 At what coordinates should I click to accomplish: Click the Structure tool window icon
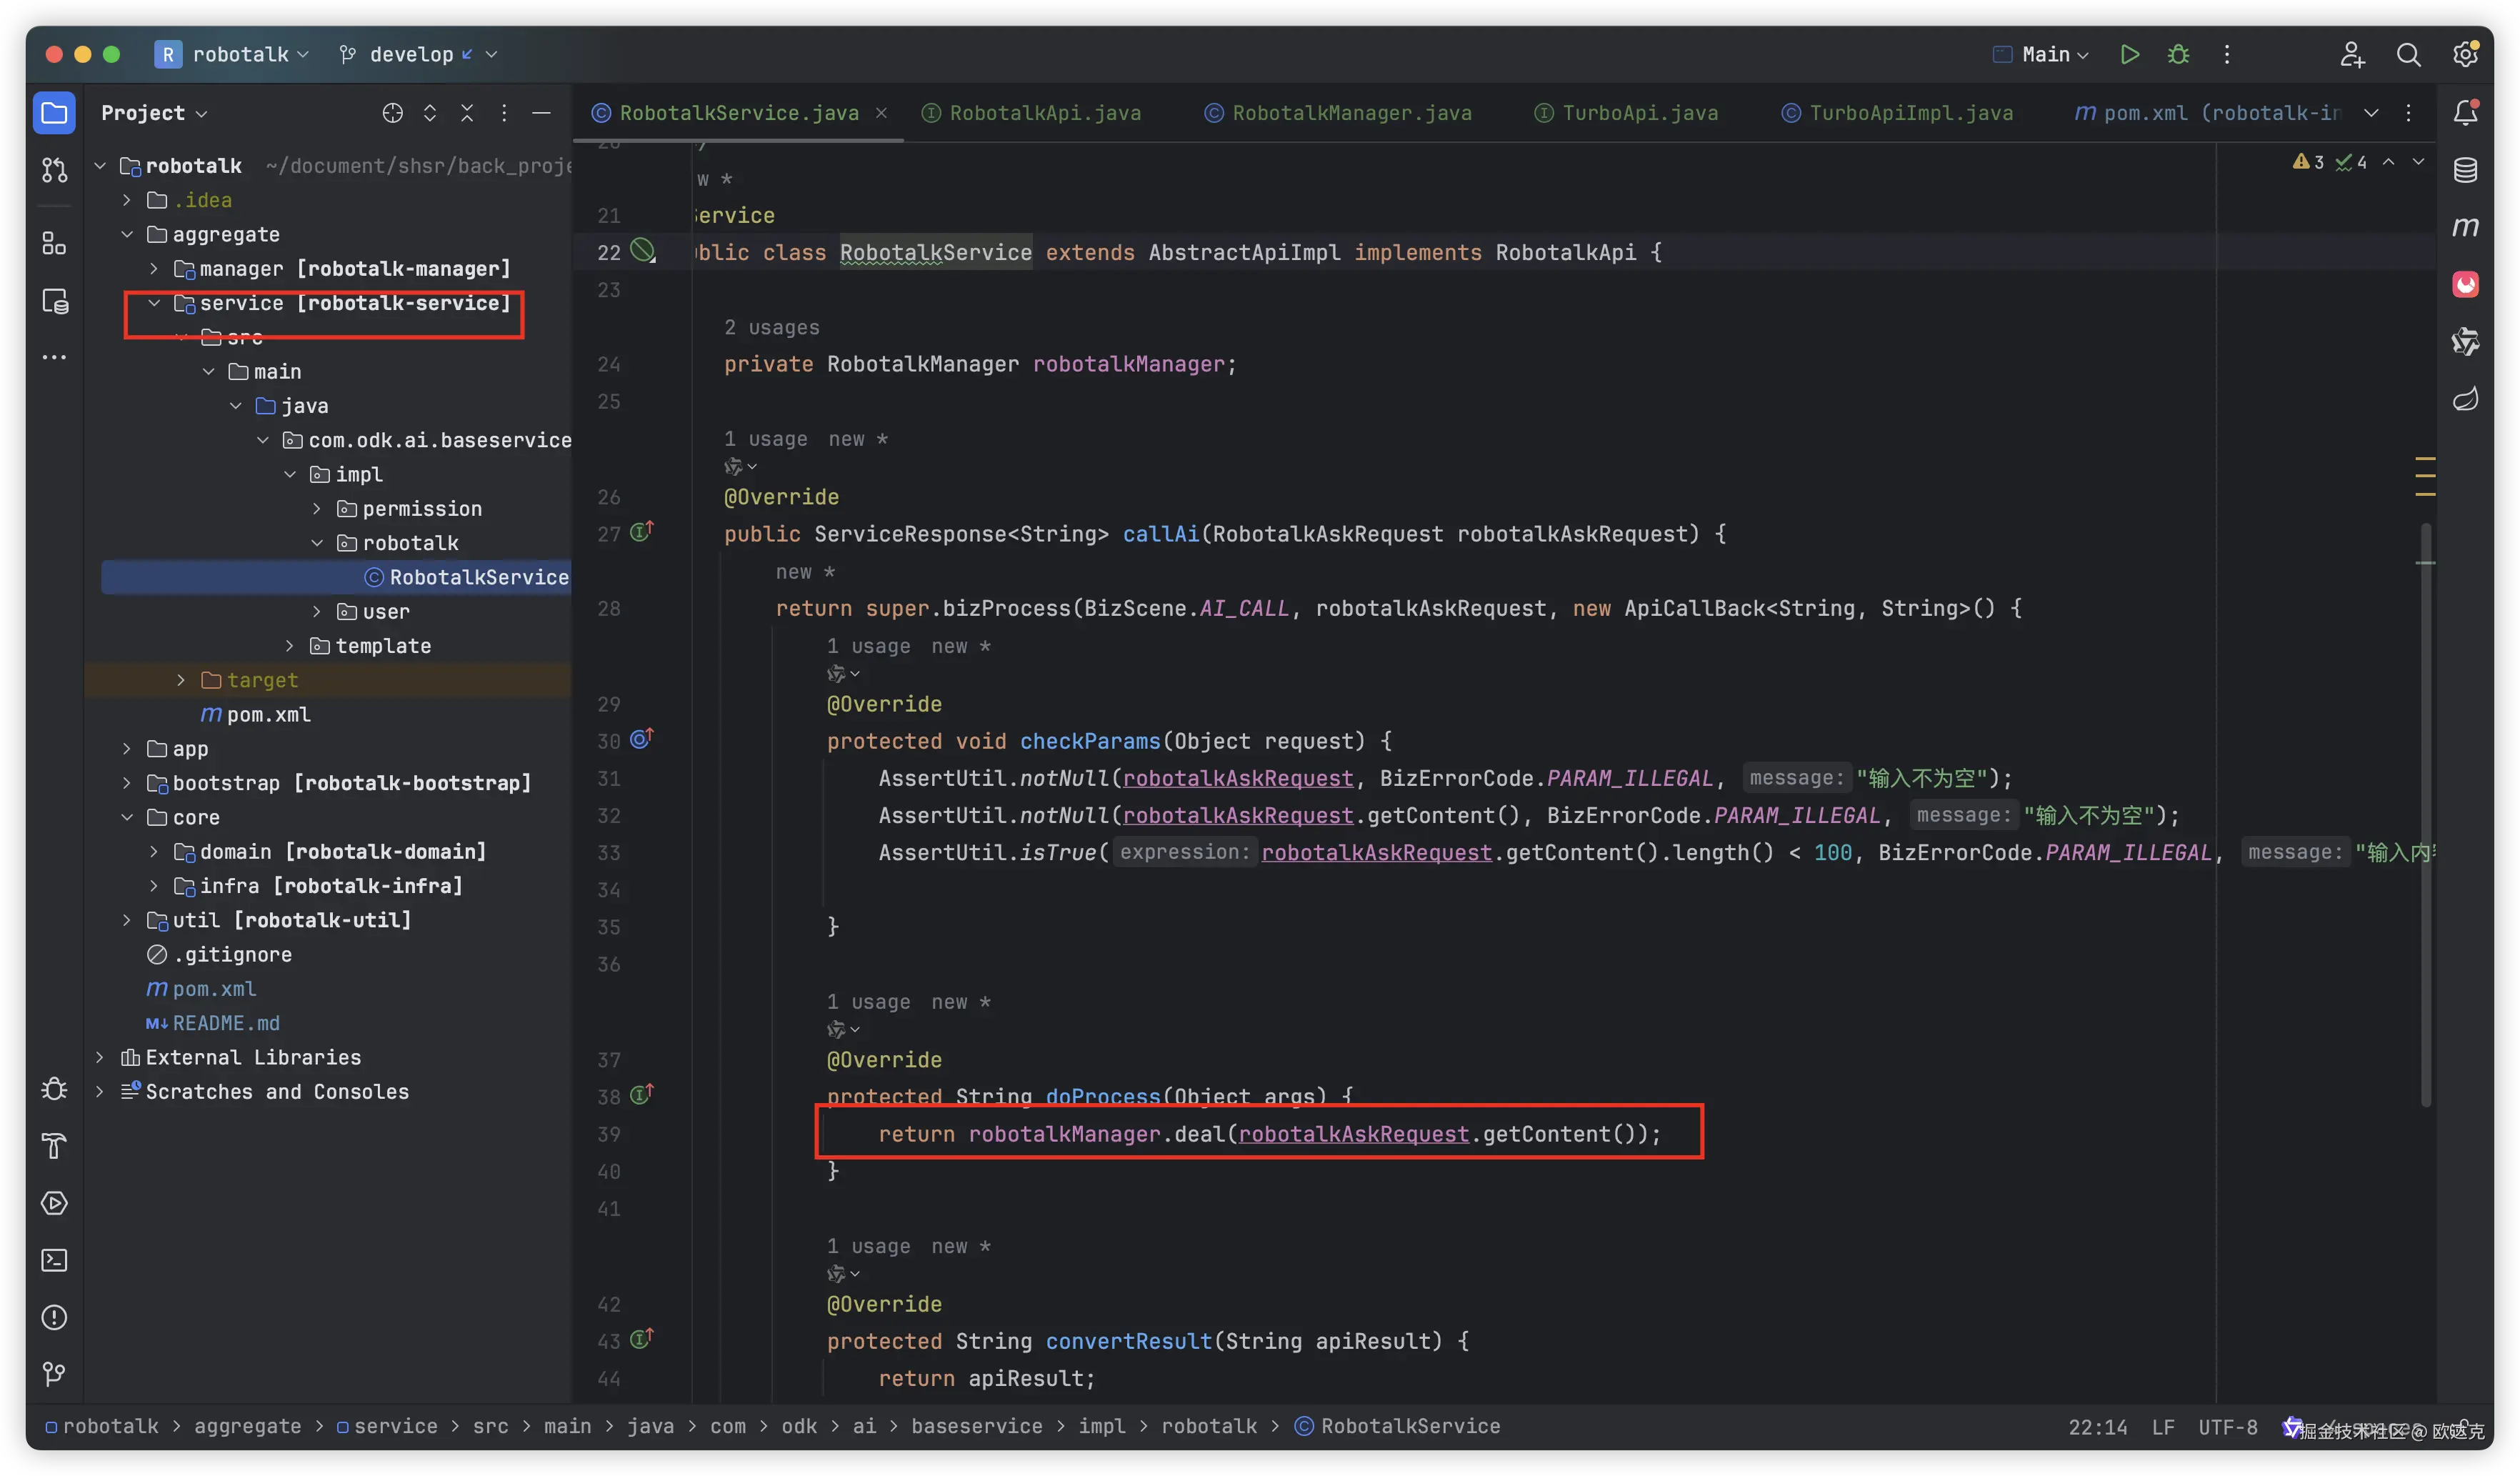pyautogui.click(x=54, y=243)
